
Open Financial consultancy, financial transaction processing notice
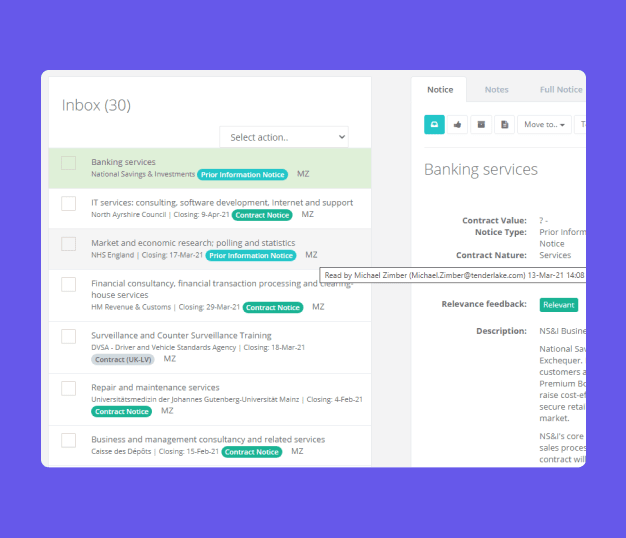222,289
